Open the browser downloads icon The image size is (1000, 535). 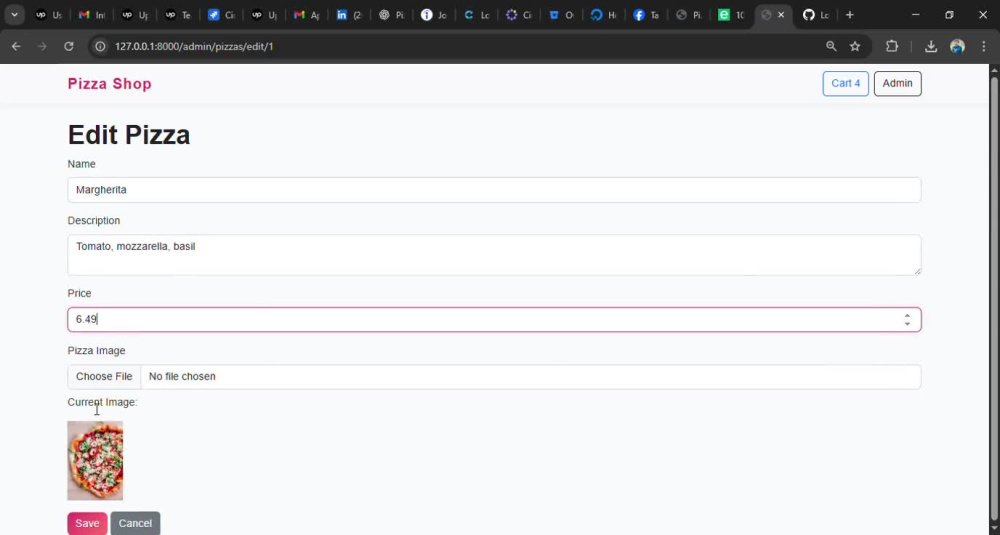click(x=931, y=47)
